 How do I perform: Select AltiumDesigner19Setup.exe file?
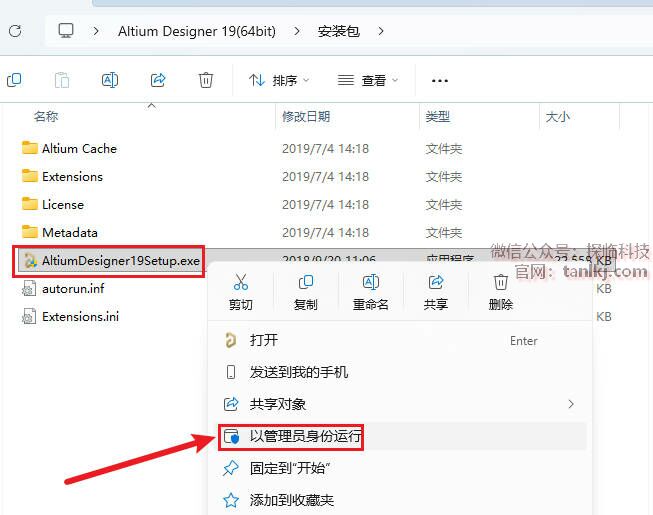tap(121, 261)
